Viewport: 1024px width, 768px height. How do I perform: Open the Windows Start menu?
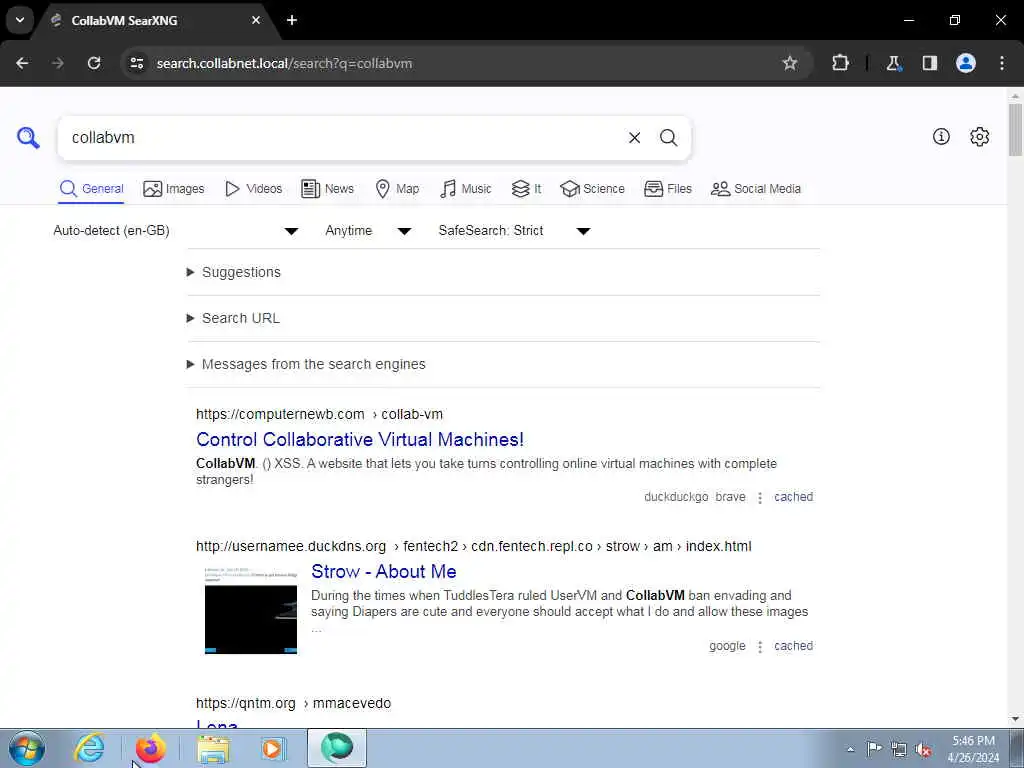[26, 748]
